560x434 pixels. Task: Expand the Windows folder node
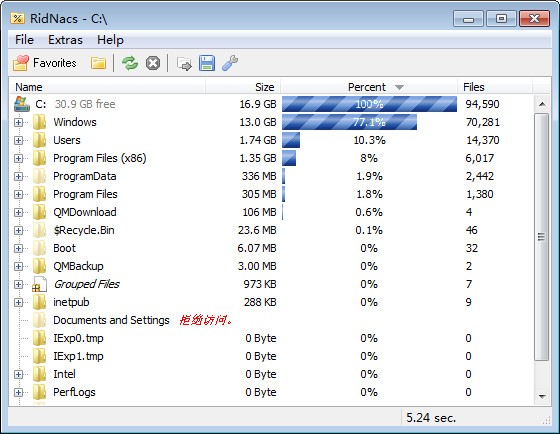(18, 122)
